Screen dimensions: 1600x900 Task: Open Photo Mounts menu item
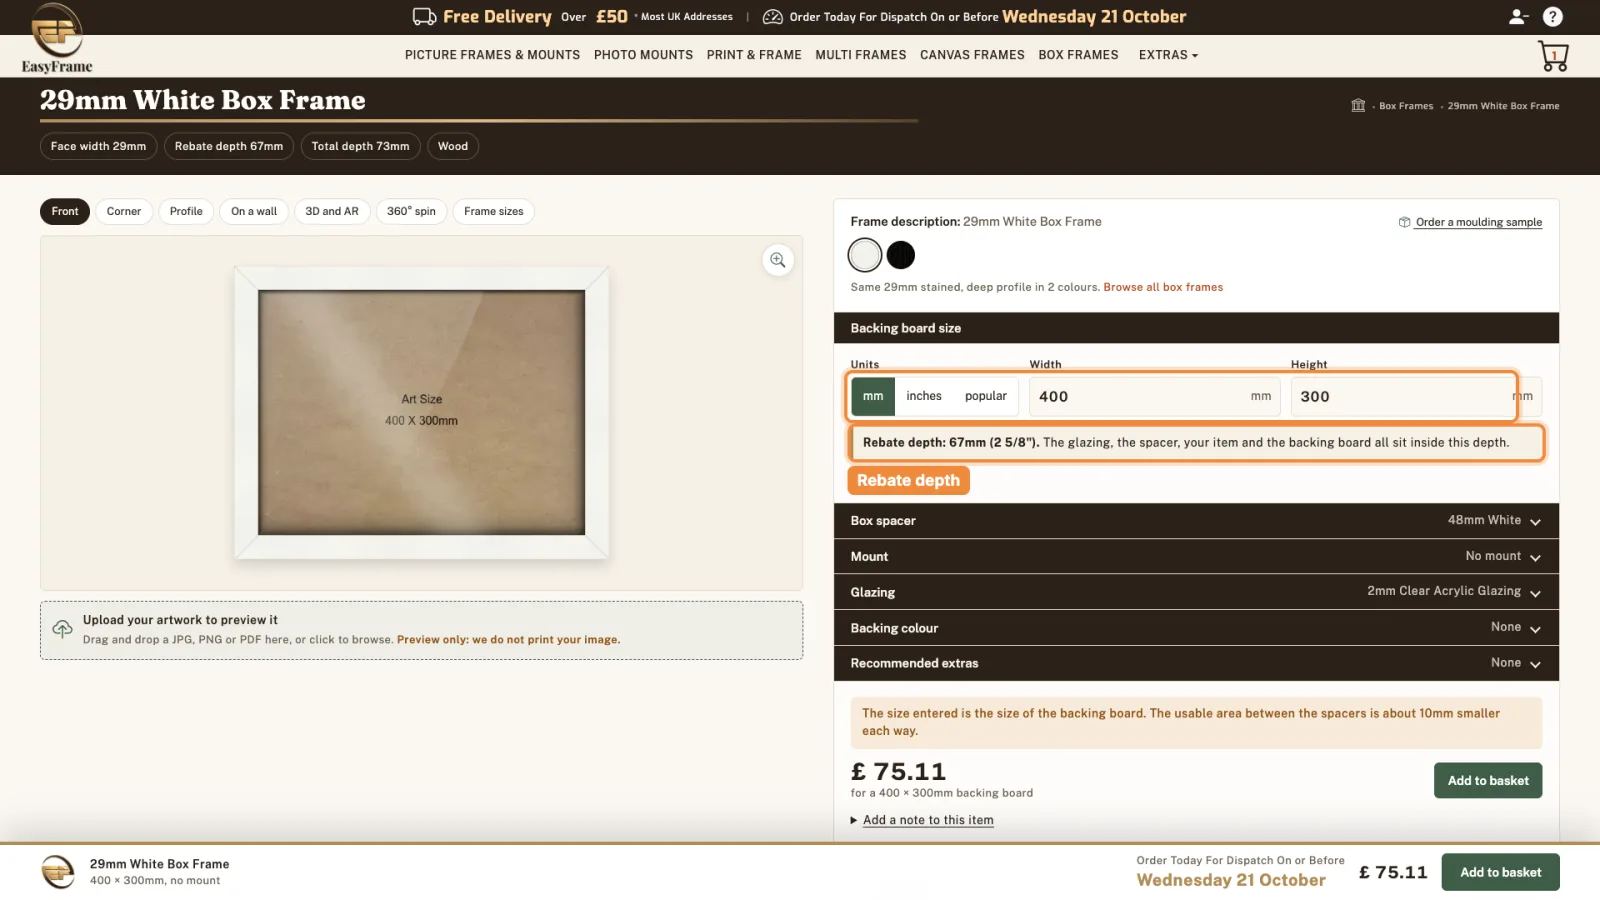click(643, 55)
